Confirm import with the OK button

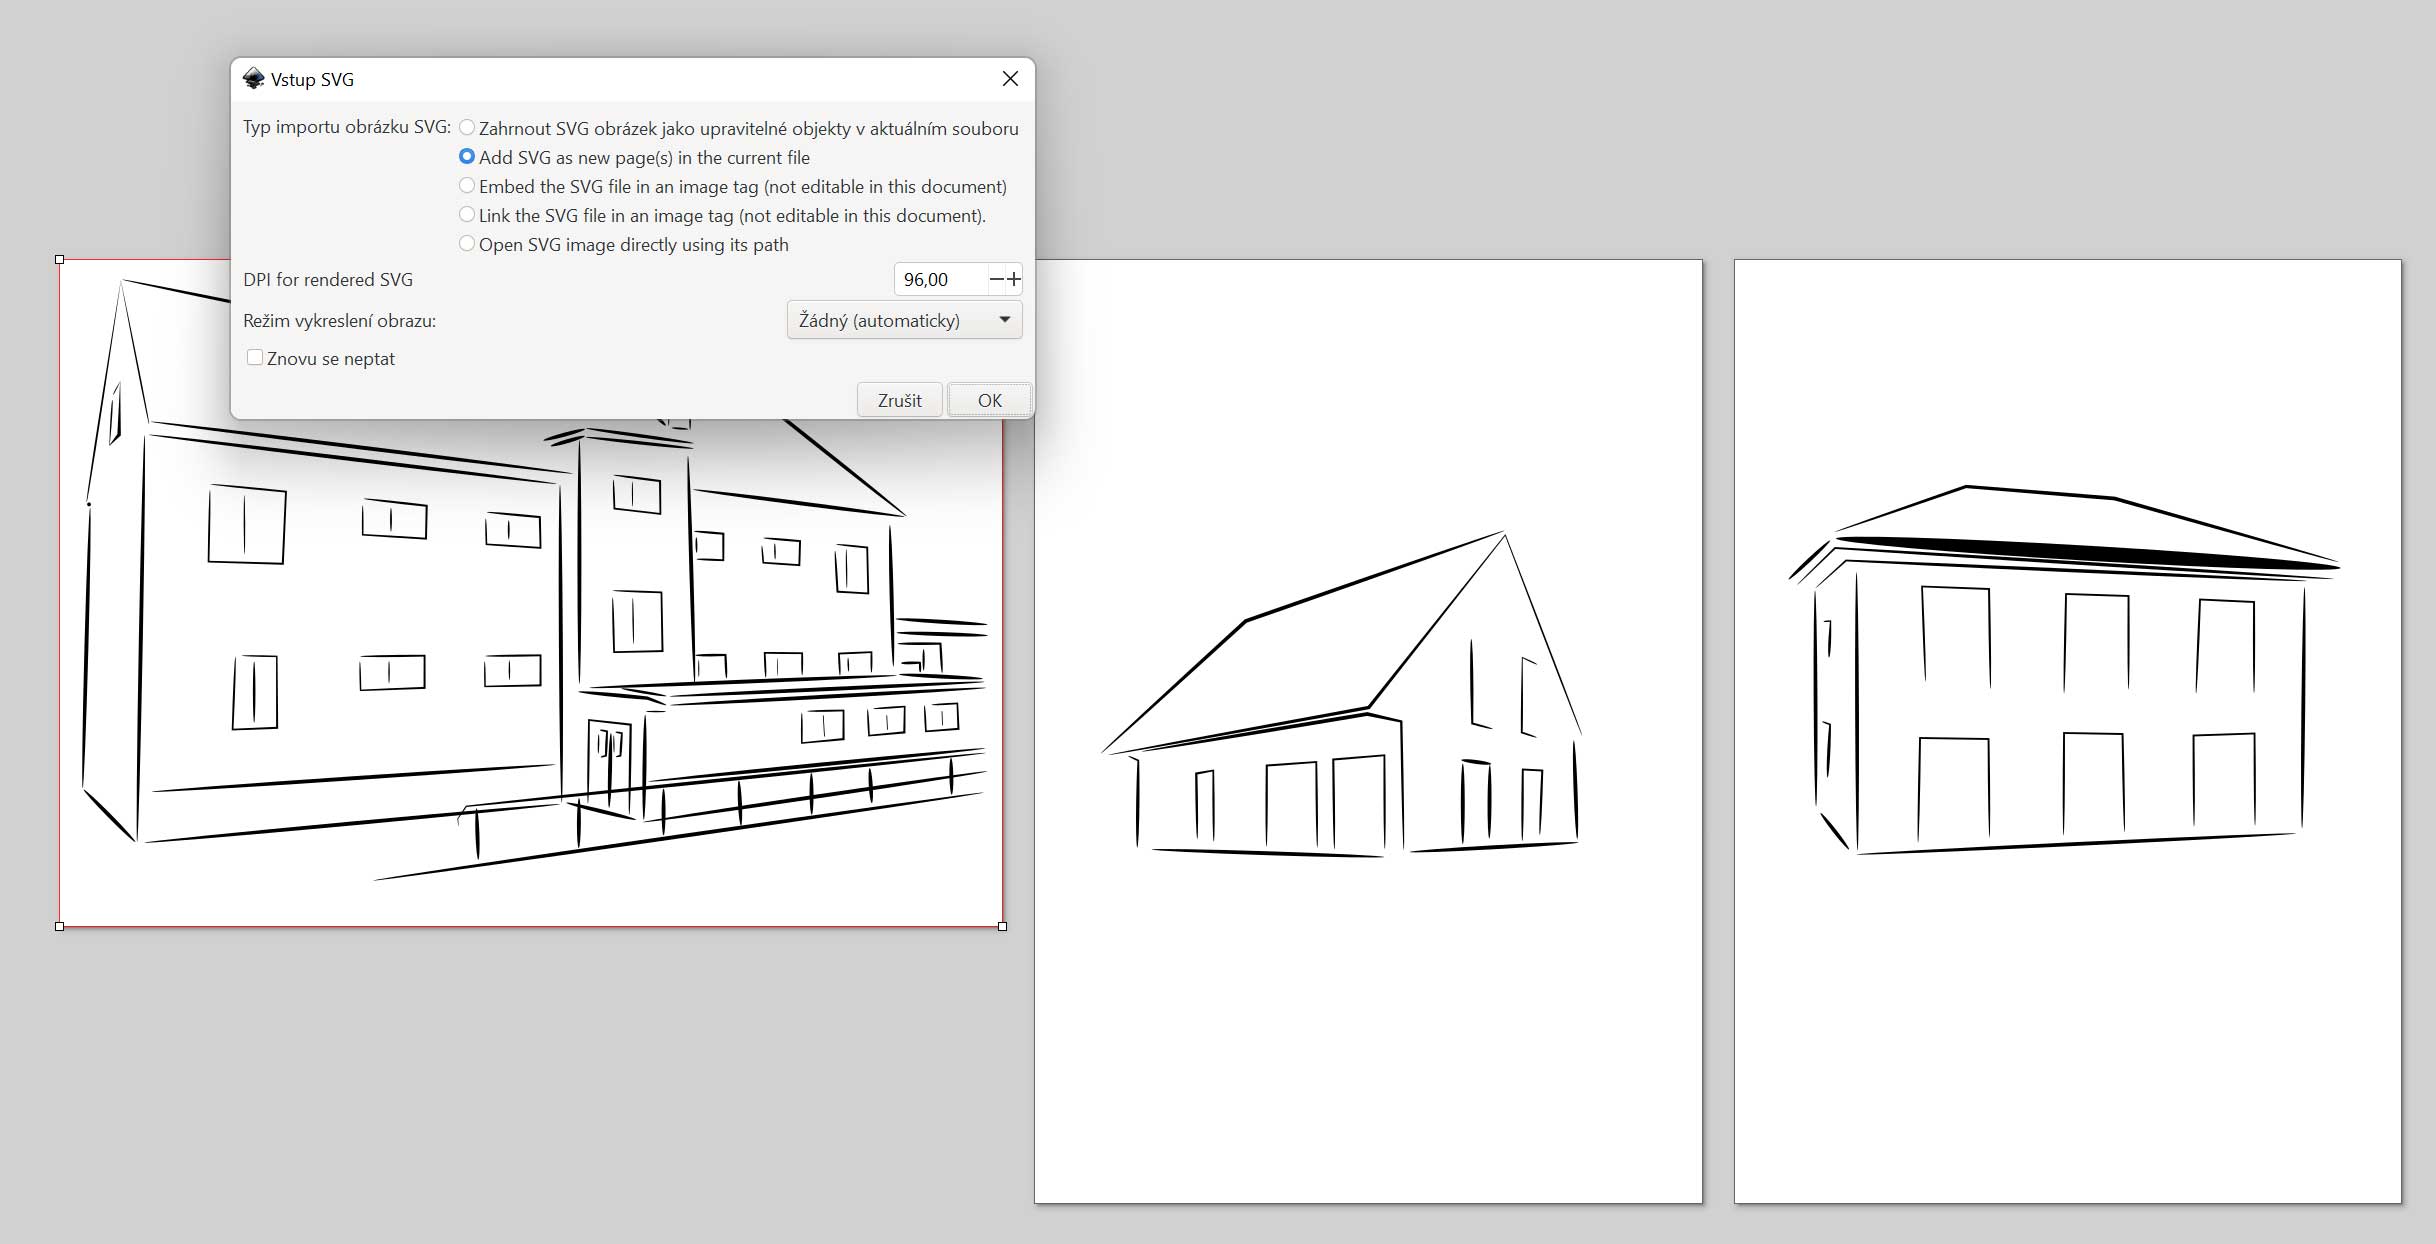989,400
